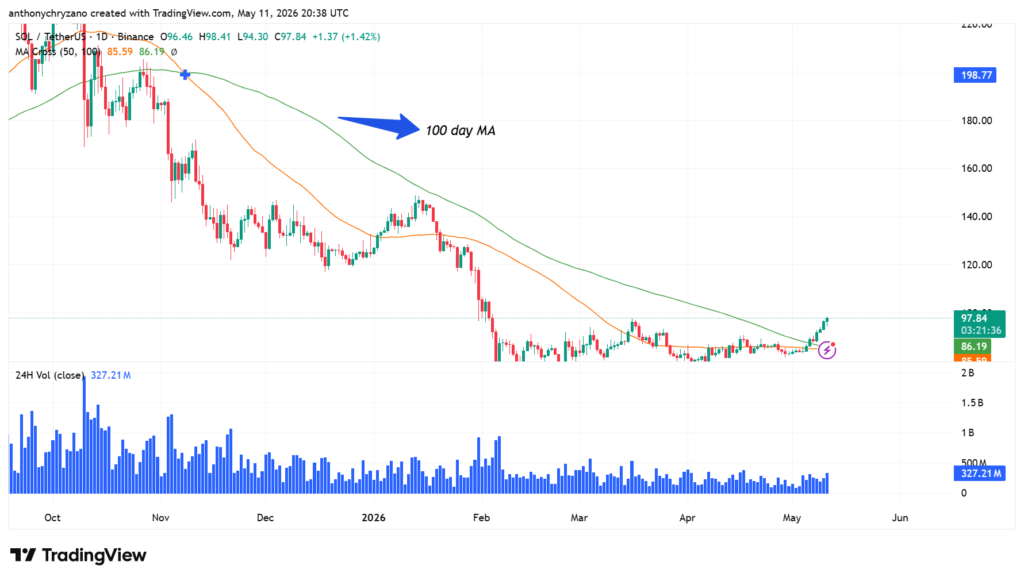Click the green 97.84 current price label
Screen dimensions: 1024x581
coord(974,318)
